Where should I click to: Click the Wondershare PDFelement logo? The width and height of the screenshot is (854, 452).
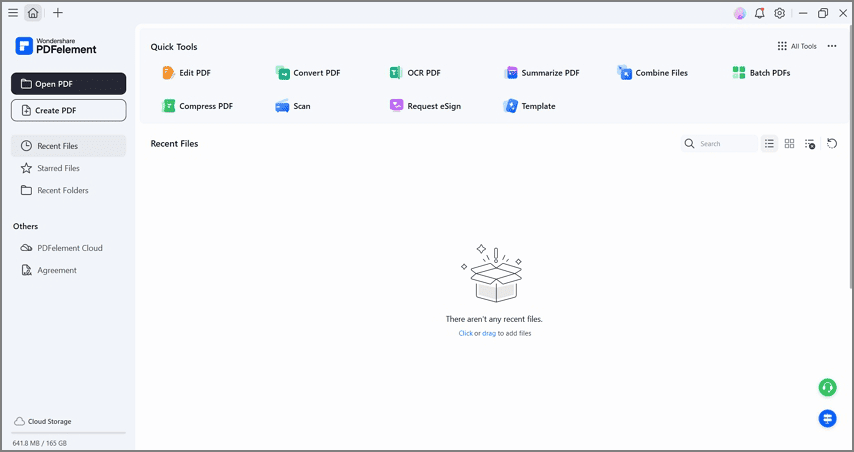pos(56,46)
